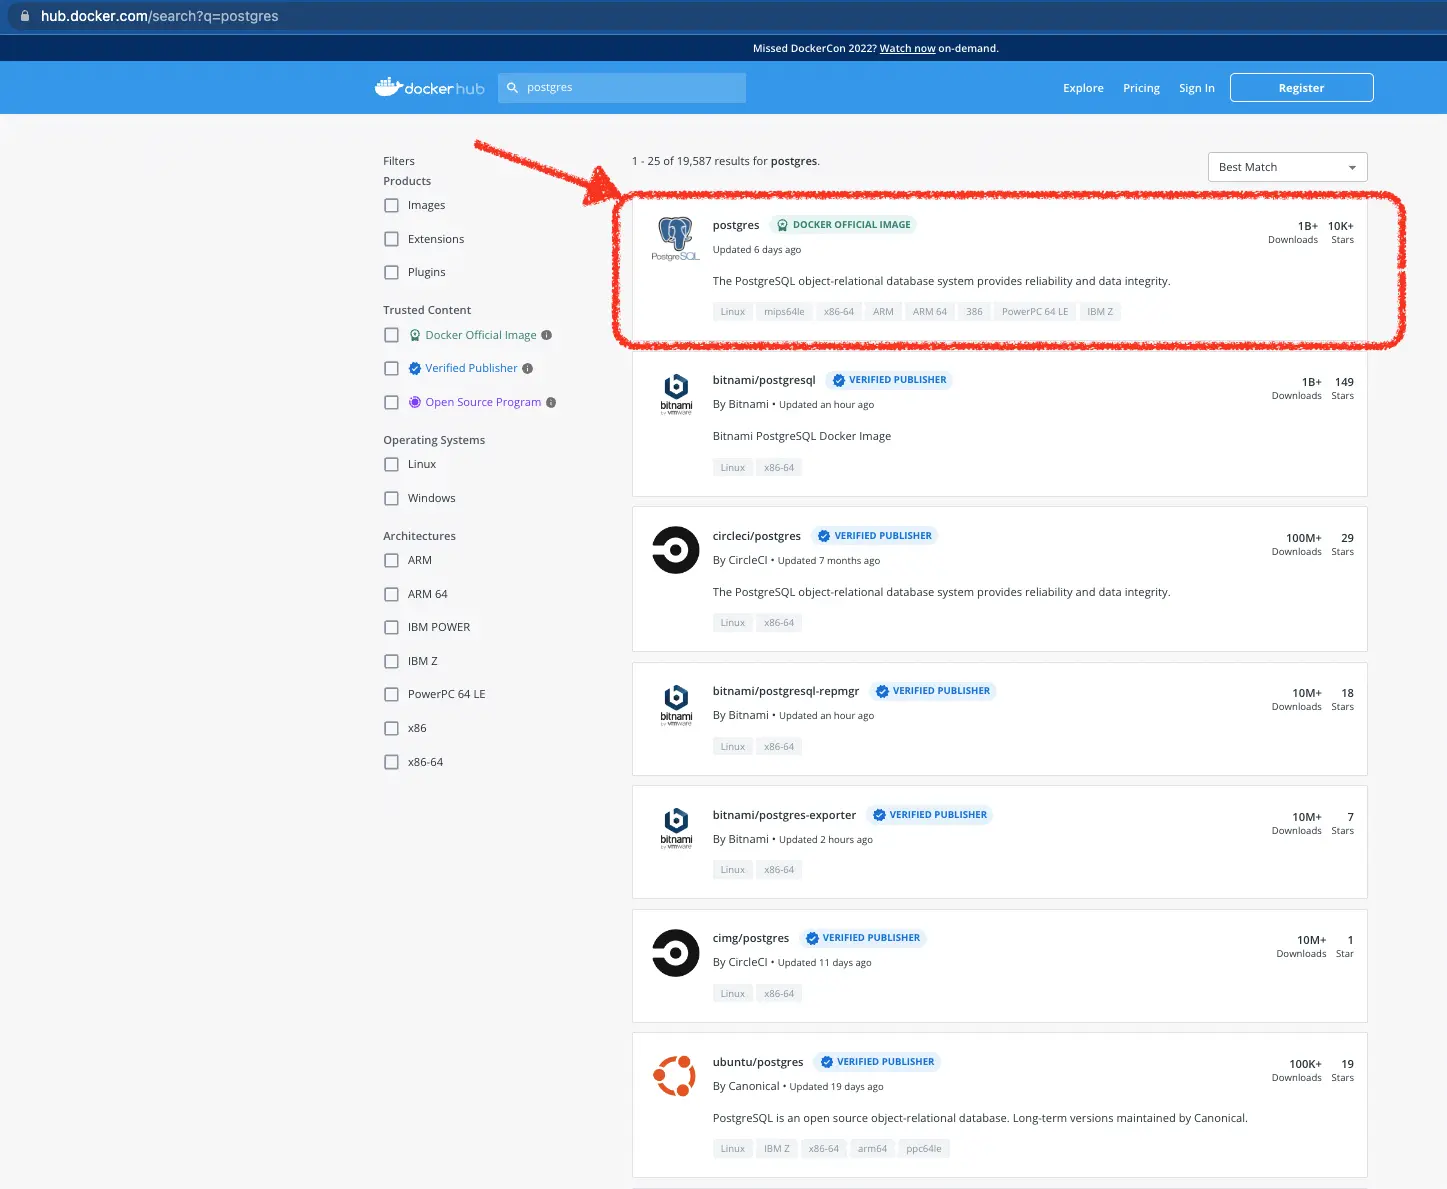Click the Docker Official Image badge icon in filters
The image size is (1447, 1189).
point(415,335)
